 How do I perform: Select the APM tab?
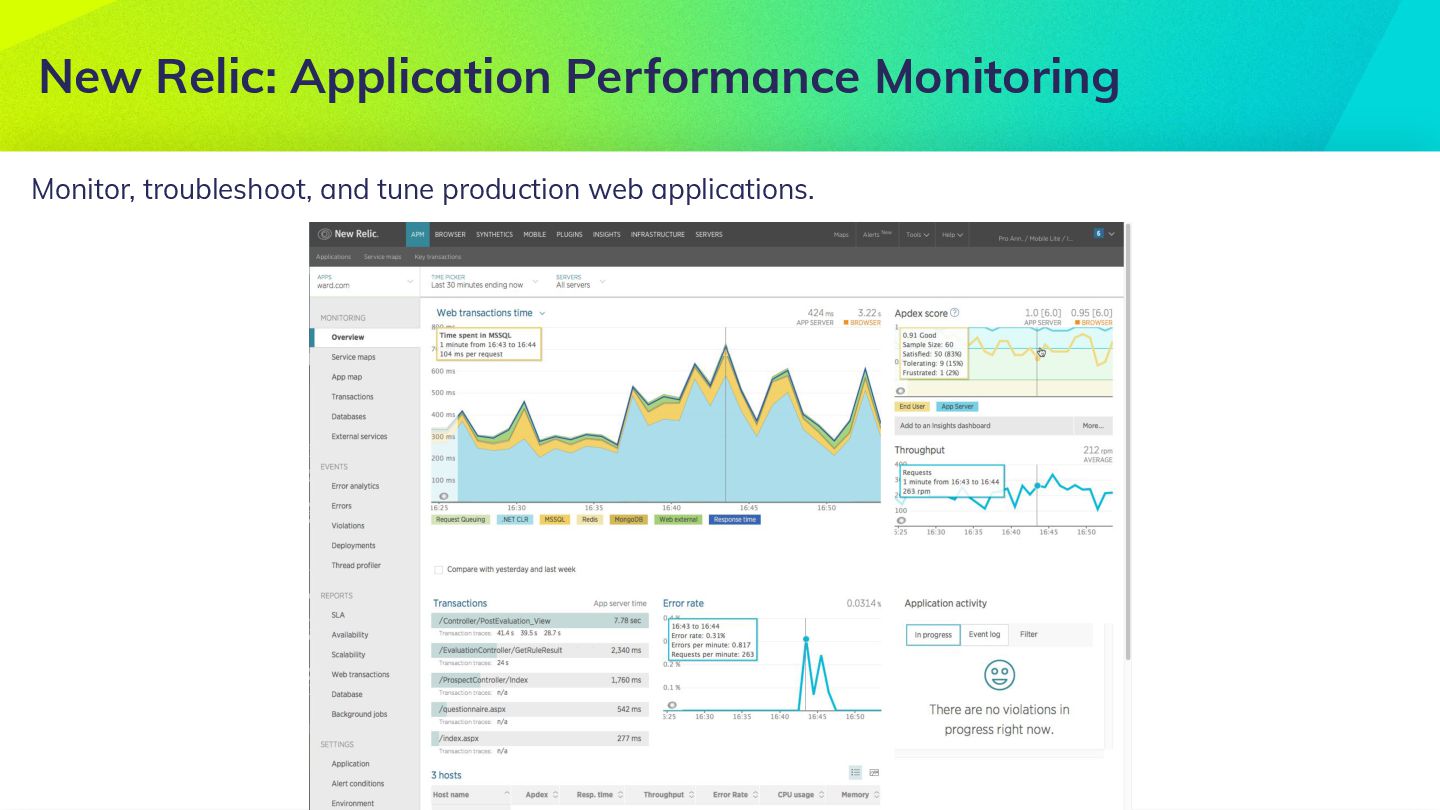click(418, 235)
